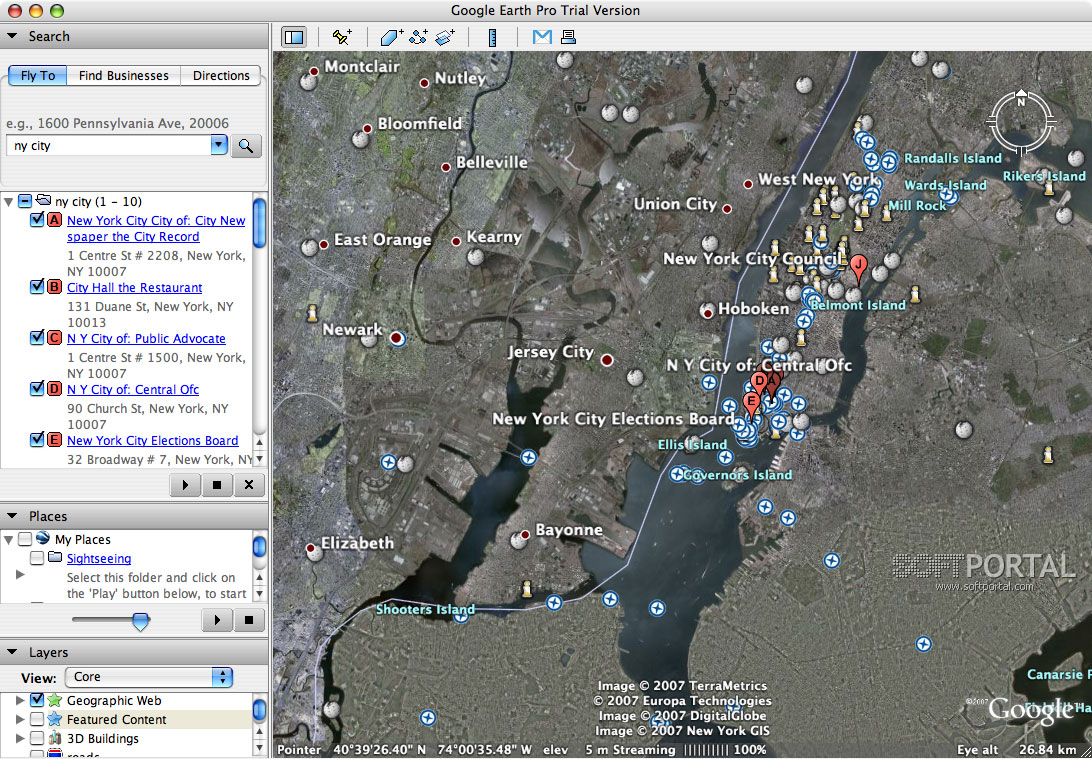Click the Jersey City place marker dot
This screenshot has height=759, width=1092.
click(607, 360)
